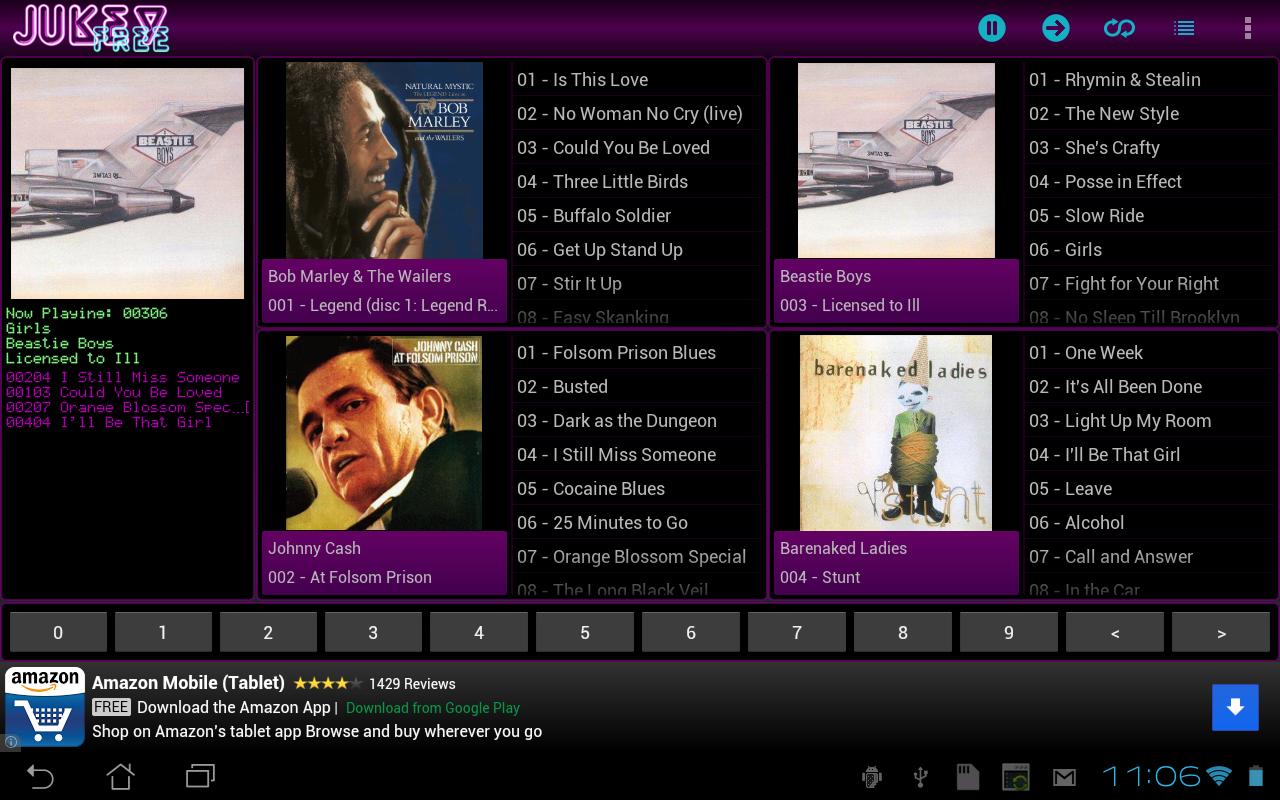1280x800 pixels.
Task: Select Johnny Cash At Folsom Prison cover
Action: click(384, 433)
